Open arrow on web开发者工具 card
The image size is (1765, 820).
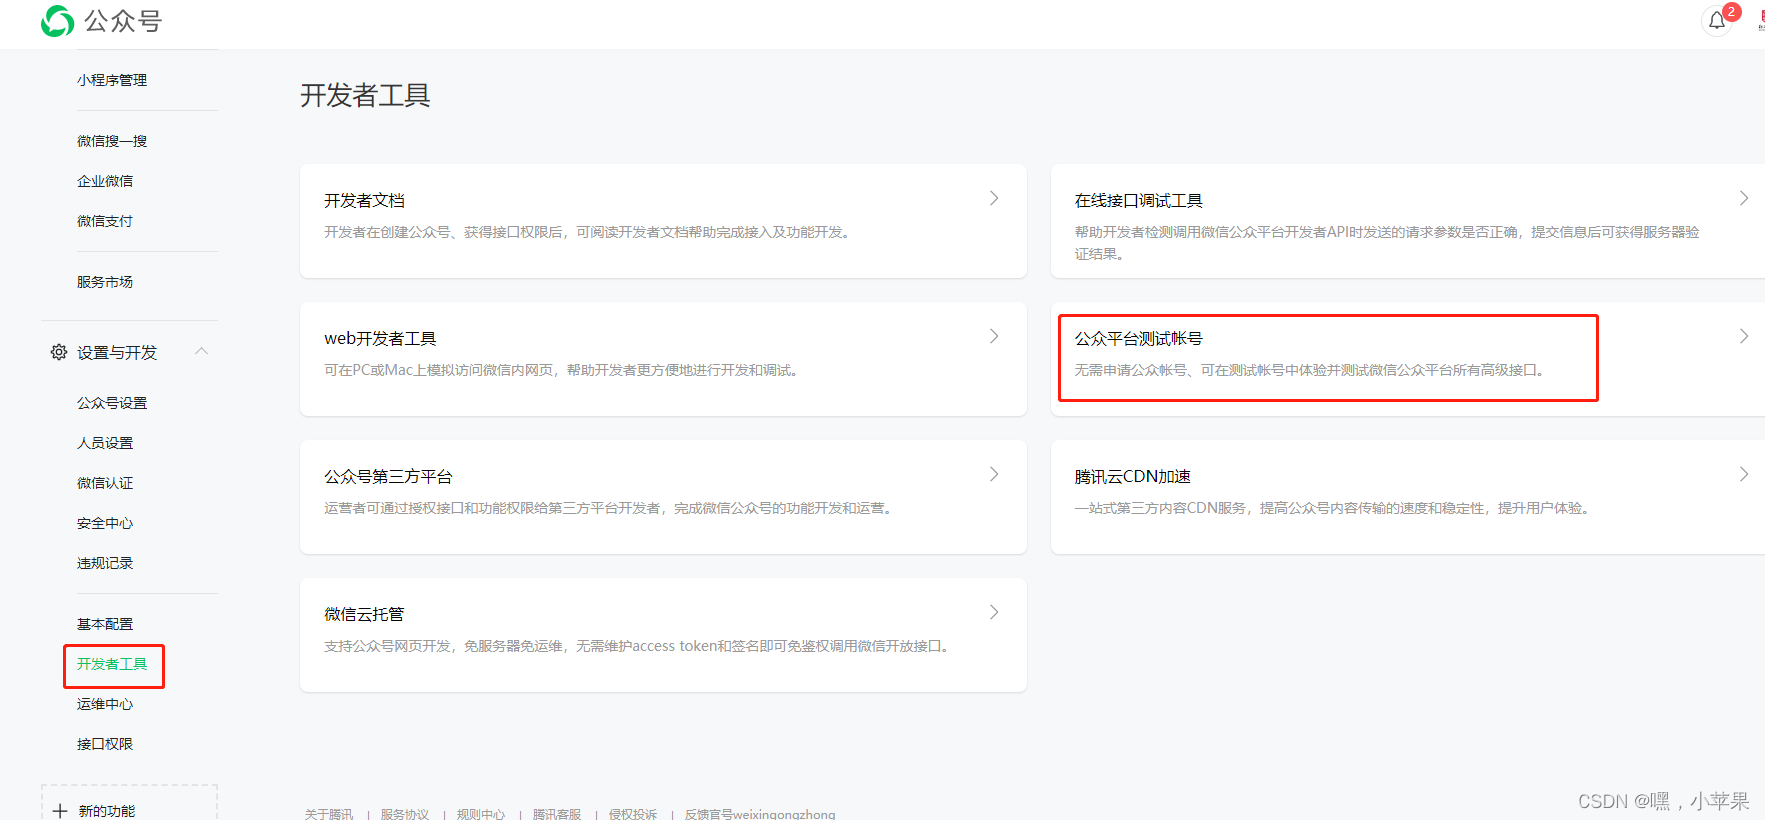pyautogui.click(x=994, y=336)
